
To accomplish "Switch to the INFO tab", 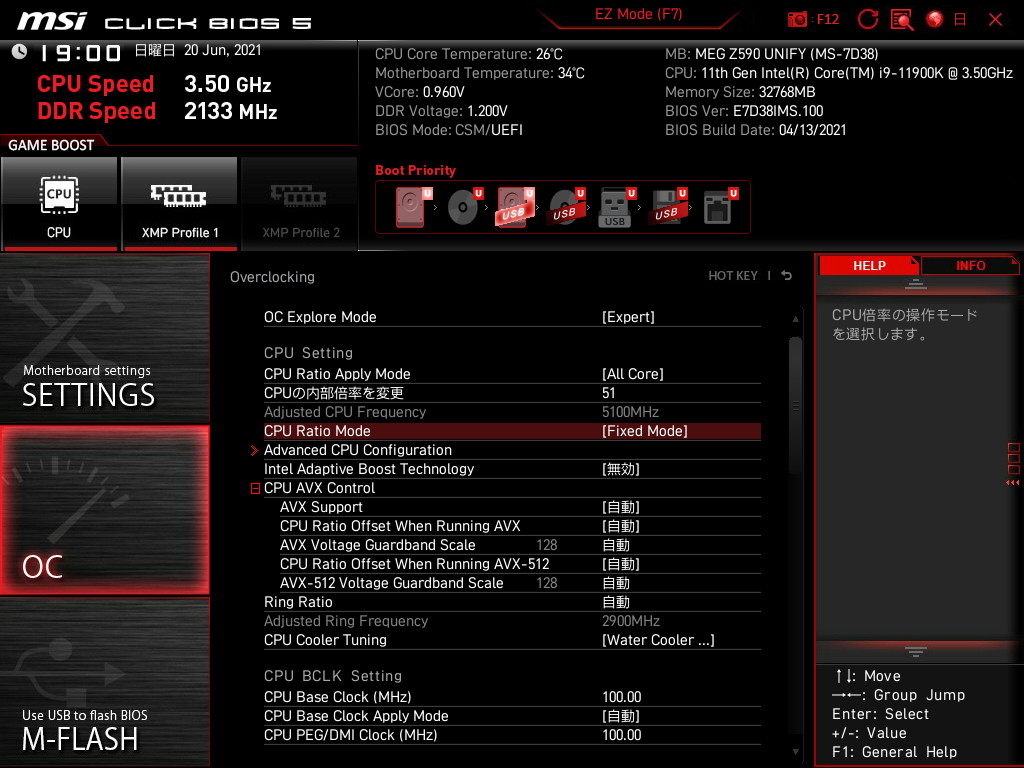I will click(x=969, y=265).
